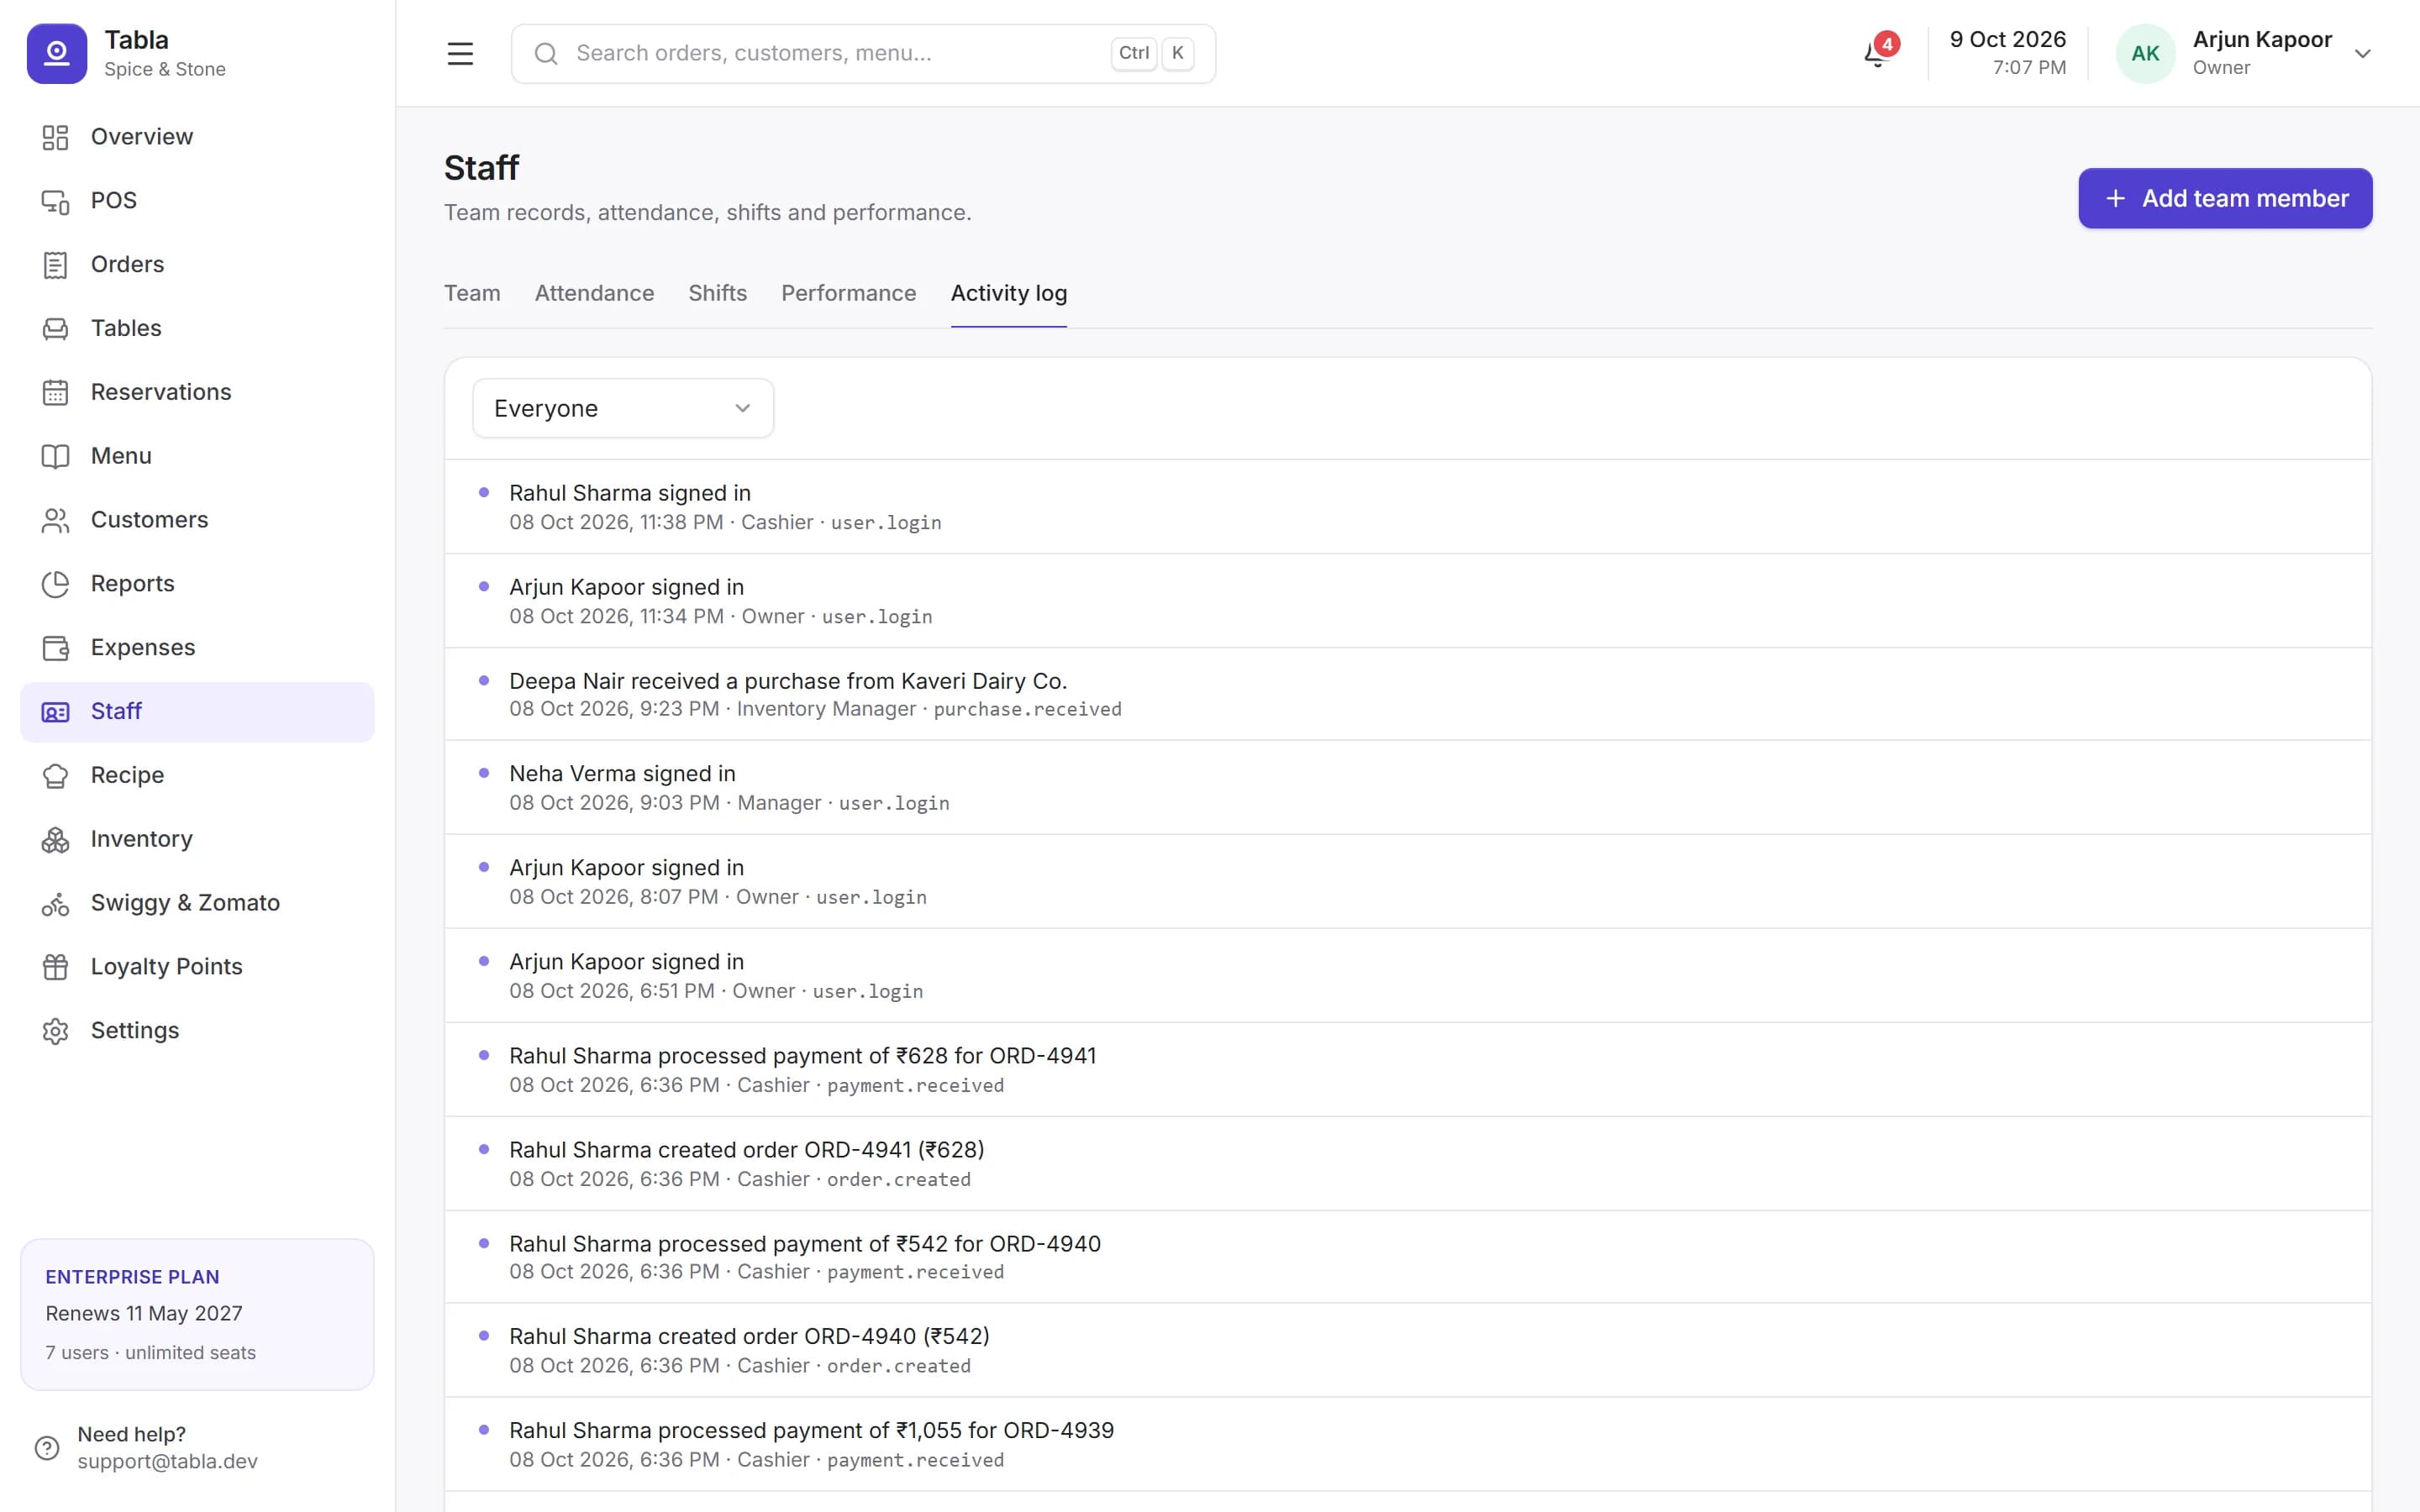Select the Activity log tab
Image resolution: width=2420 pixels, height=1512 pixels.
(1008, 293)
